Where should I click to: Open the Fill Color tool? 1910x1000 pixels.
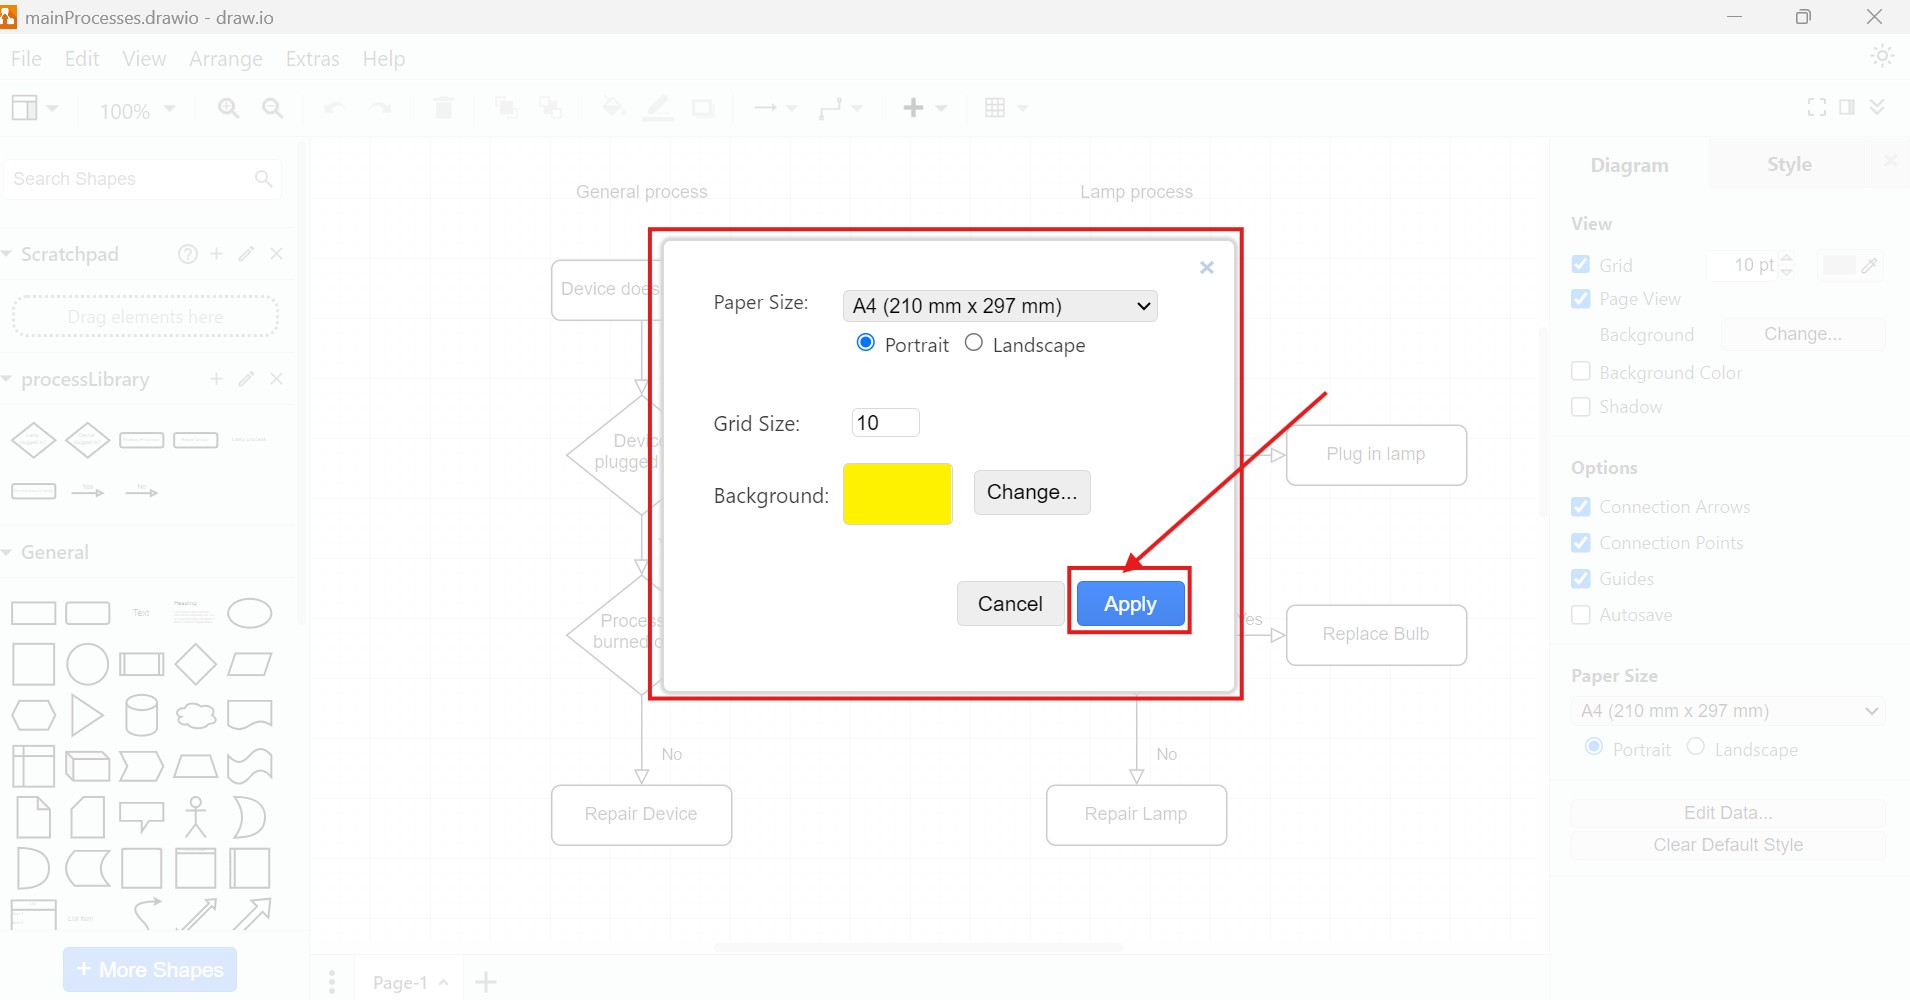[611, 108]
